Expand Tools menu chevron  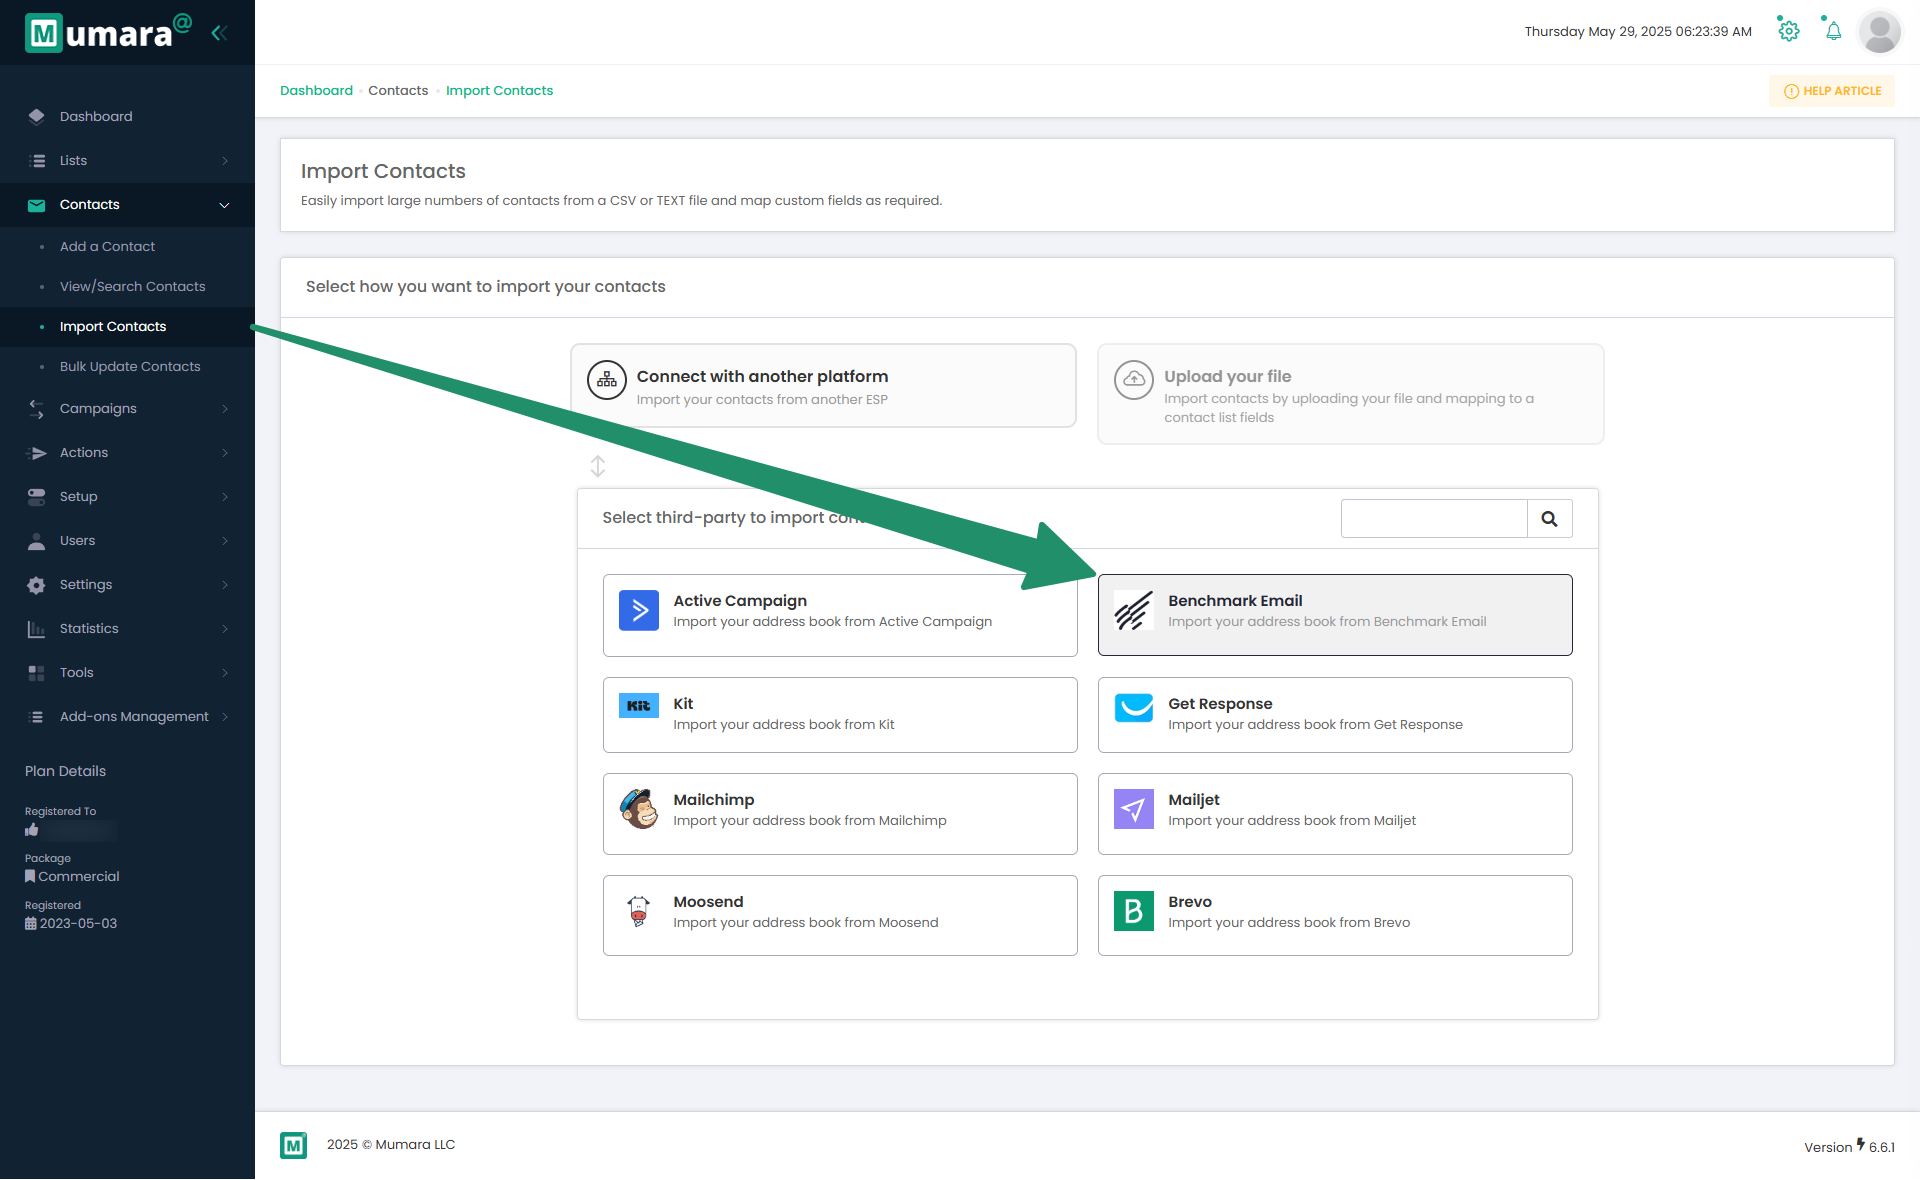(x=225, y=673)
